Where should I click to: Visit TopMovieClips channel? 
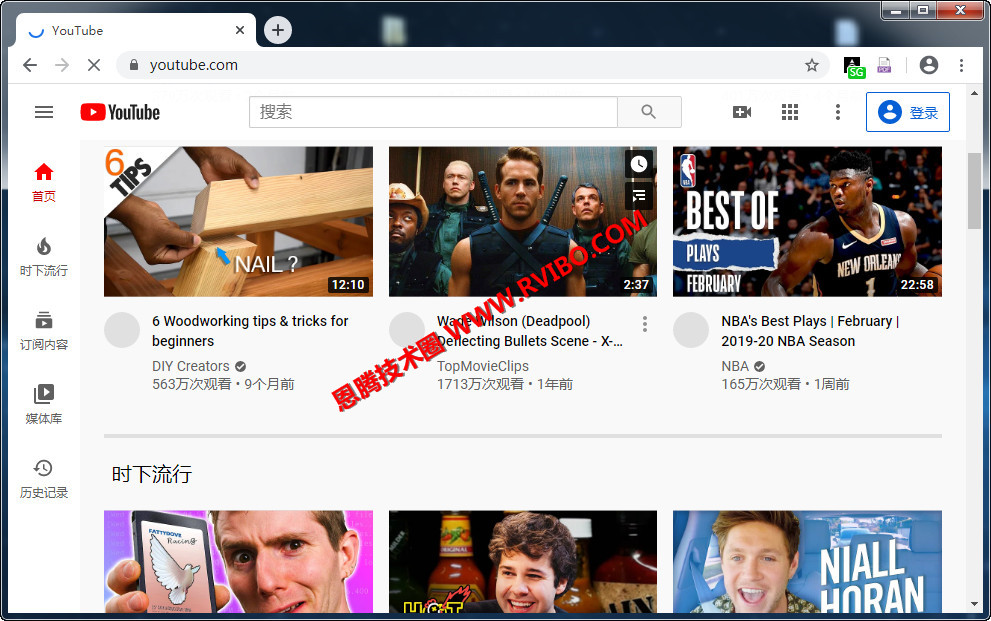(x=483, y=366)
